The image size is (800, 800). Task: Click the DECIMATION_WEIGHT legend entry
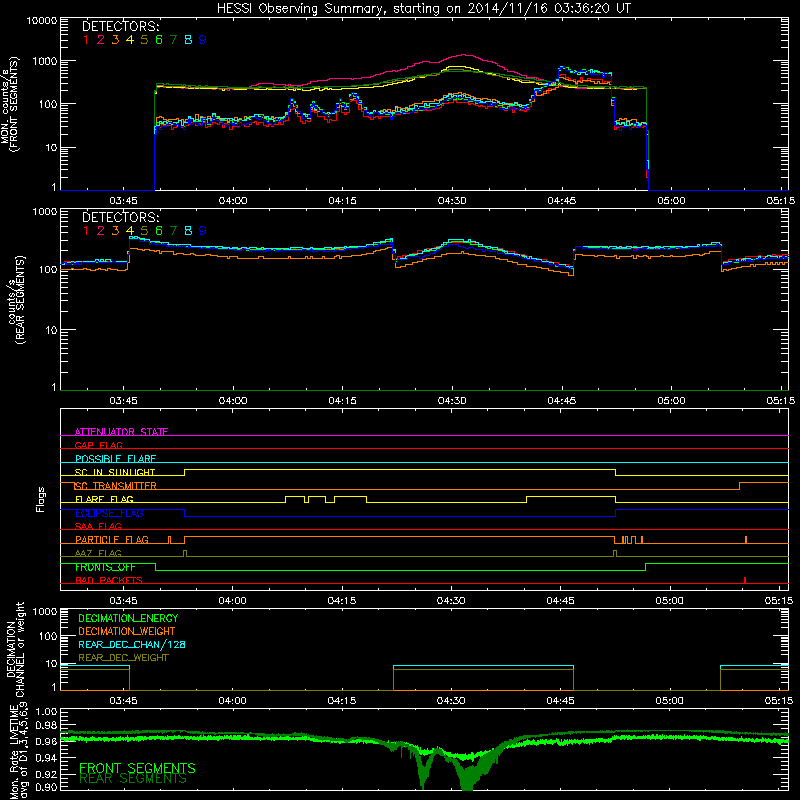(x=127, y=631)
